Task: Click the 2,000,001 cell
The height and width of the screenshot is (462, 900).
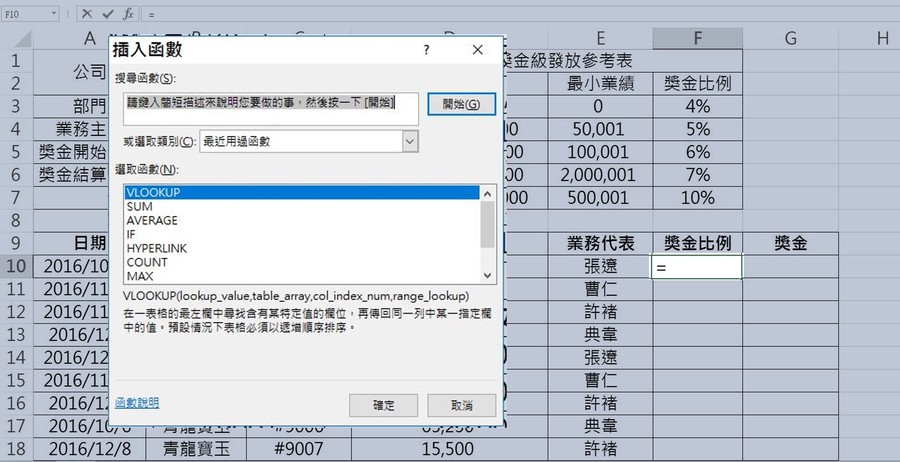Action: point(600,175)
